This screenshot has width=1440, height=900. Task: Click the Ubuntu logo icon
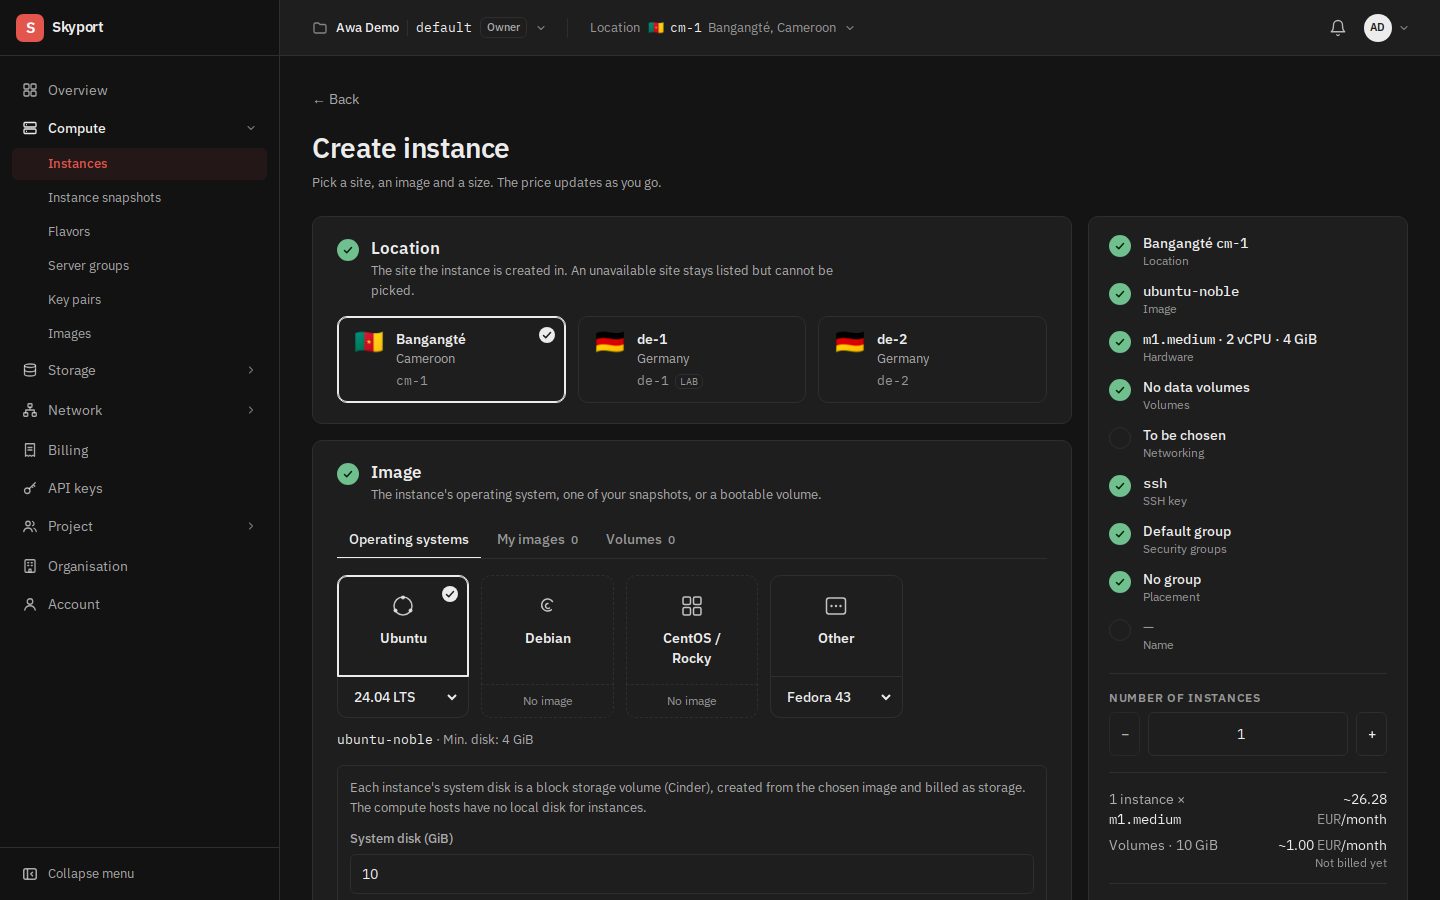point(403,606)
